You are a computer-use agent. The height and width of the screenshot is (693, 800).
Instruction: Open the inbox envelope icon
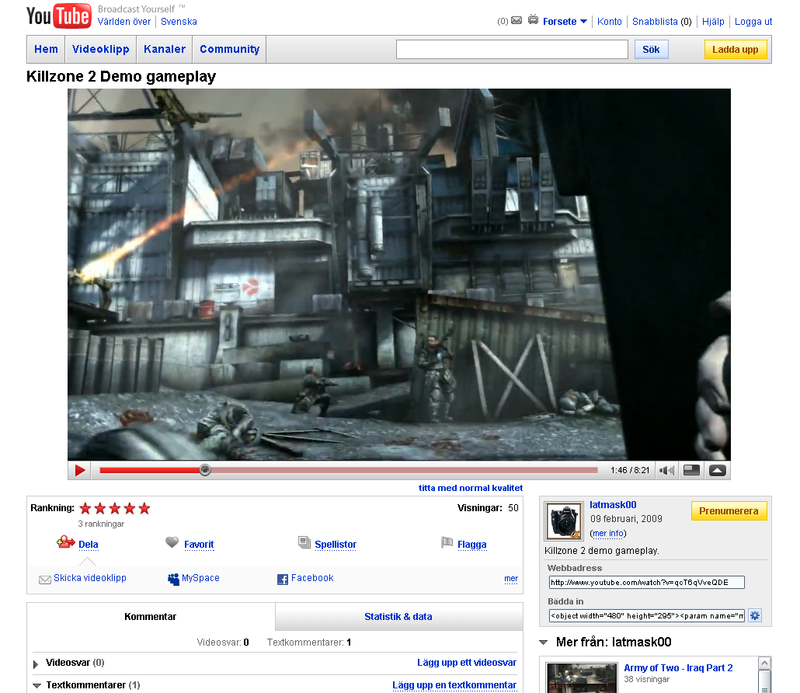point(516,20)
